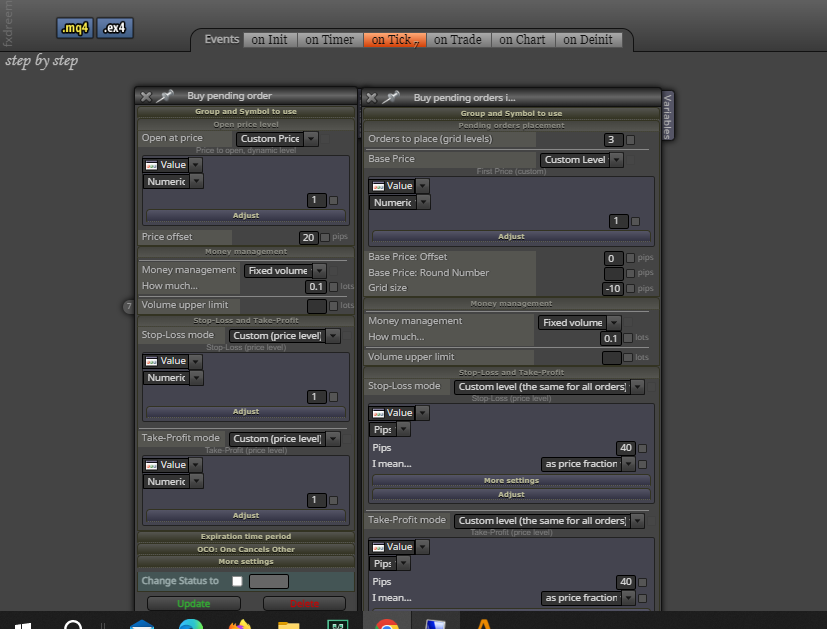Image resolution: width=828 pixels, height=632 pixels.
Task: Open File Explorer from the taskbar
Action: pyautogui.click(x=289, y=626)
